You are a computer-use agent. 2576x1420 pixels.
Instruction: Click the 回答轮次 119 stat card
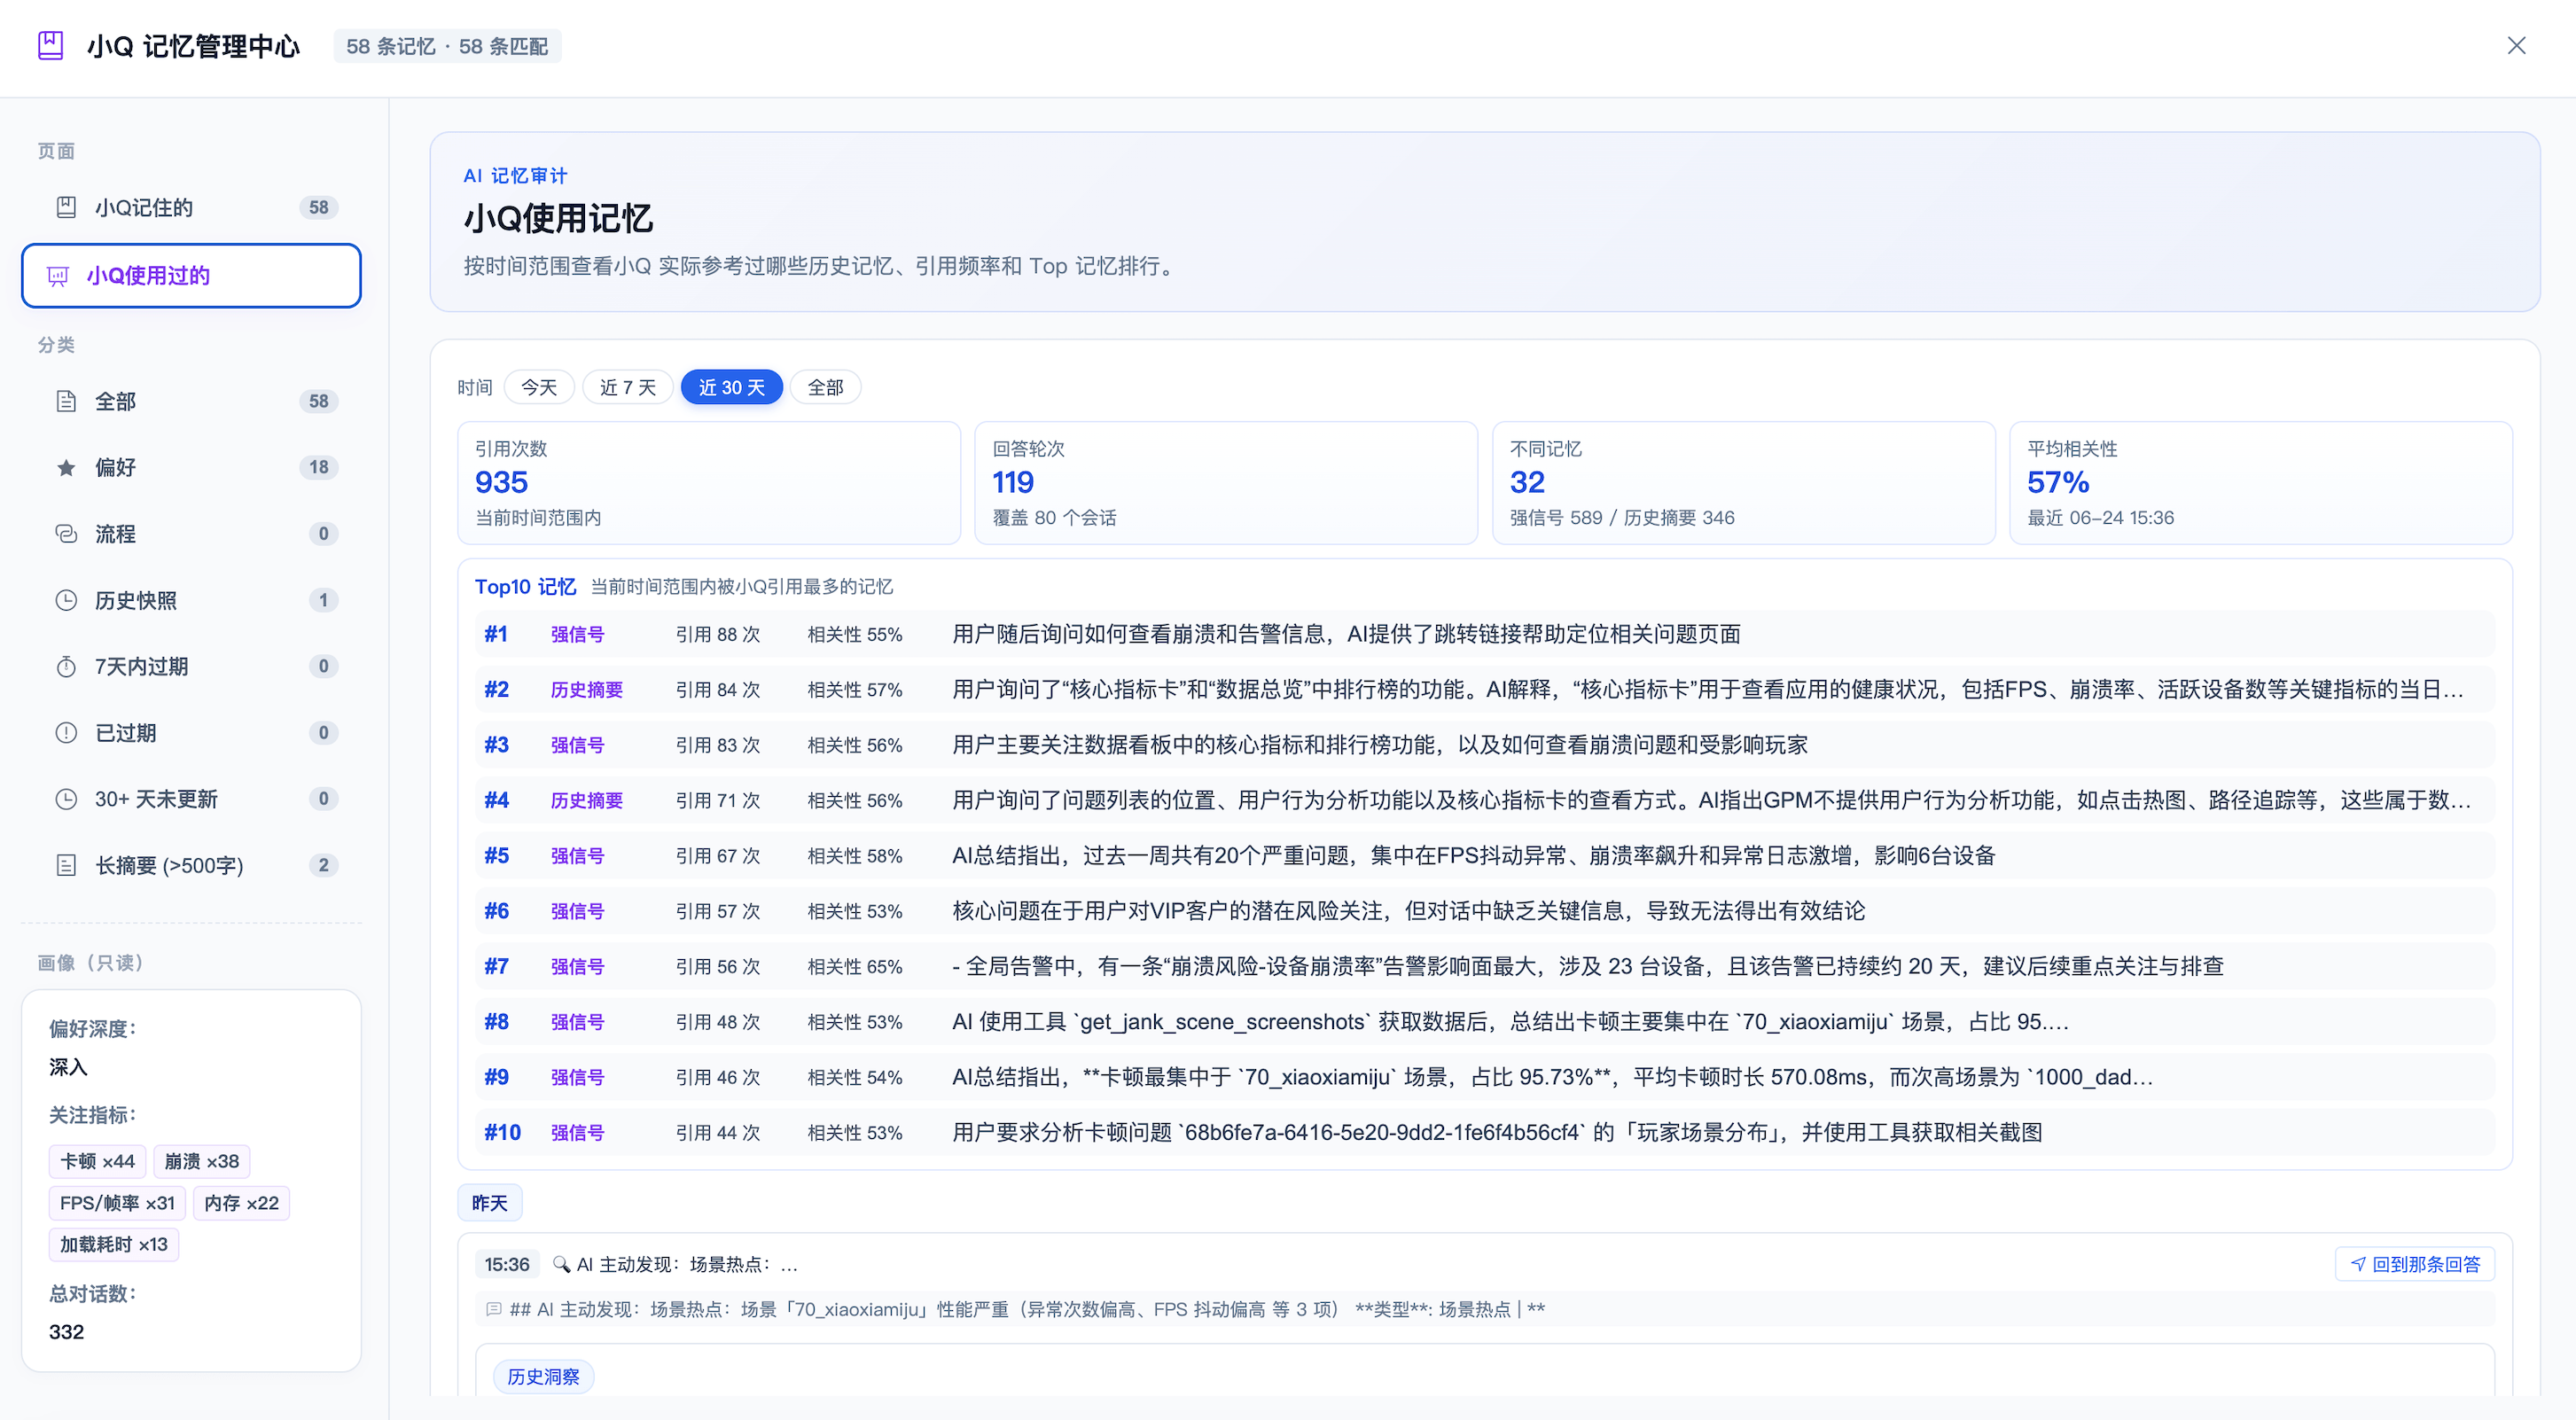(1226, 483)
